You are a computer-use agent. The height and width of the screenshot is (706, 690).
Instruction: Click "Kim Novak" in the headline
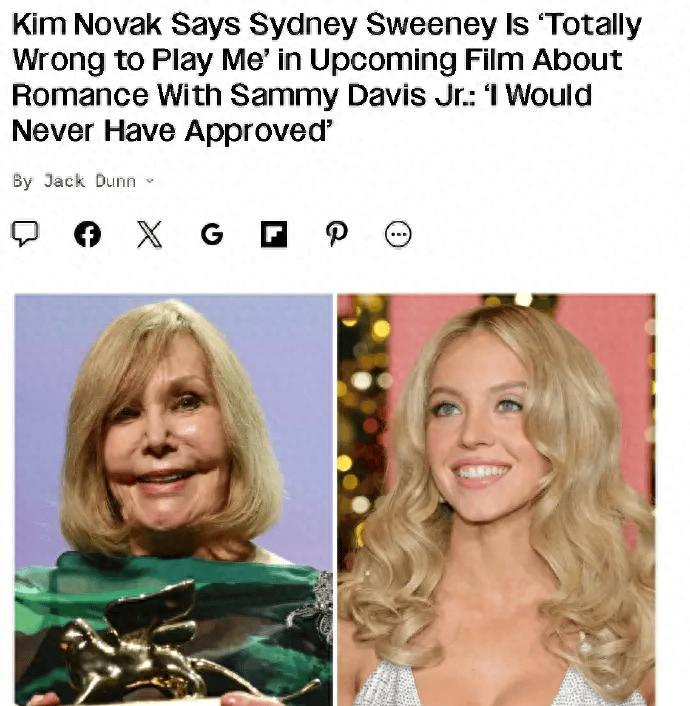(x=87, y=25)
